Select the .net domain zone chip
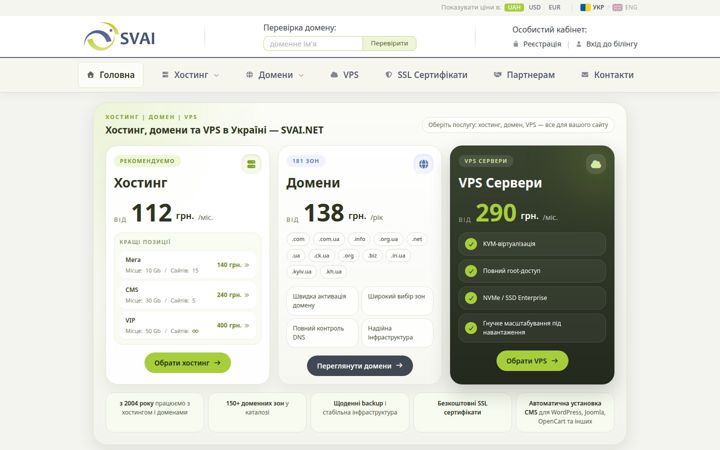 (417, 239)
